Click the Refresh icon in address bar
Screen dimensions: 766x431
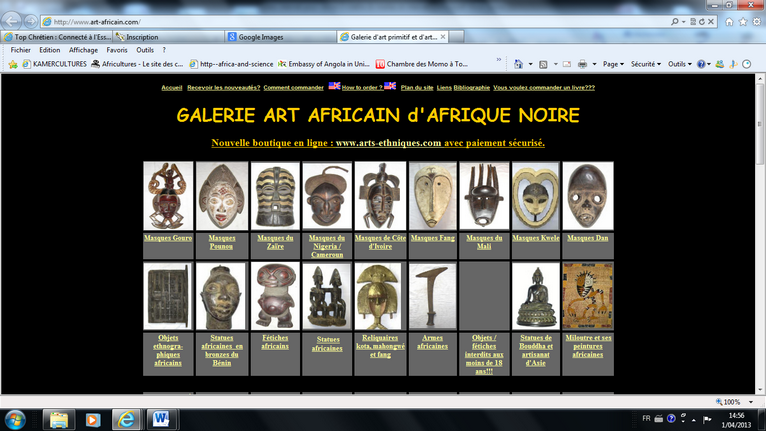coord(702,22)
